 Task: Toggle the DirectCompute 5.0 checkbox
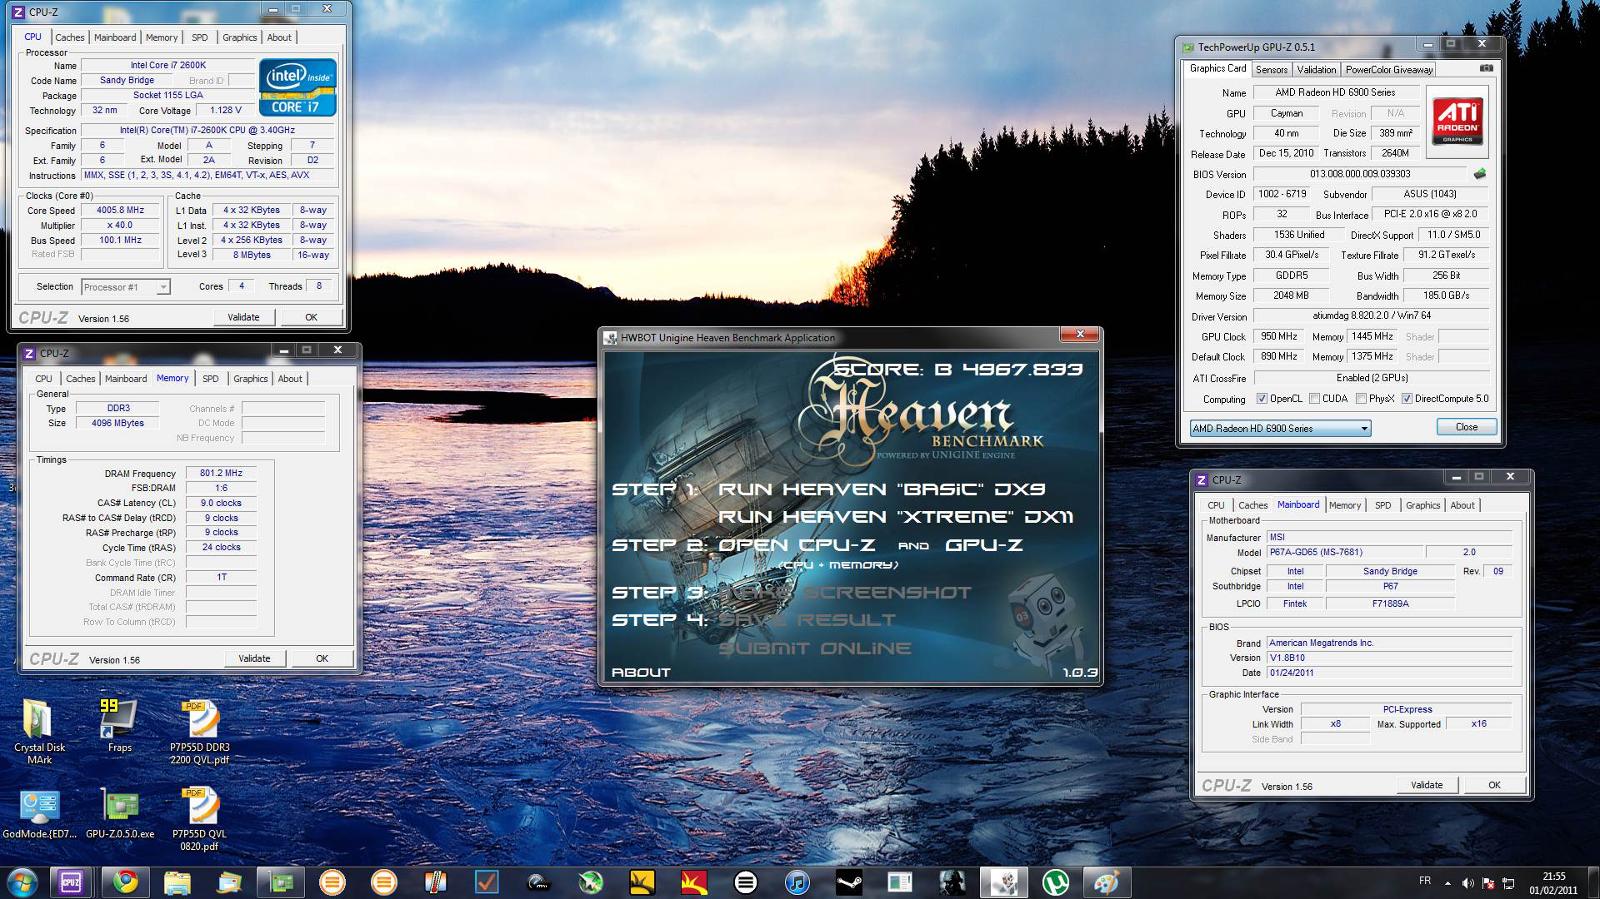point(1406,399)
